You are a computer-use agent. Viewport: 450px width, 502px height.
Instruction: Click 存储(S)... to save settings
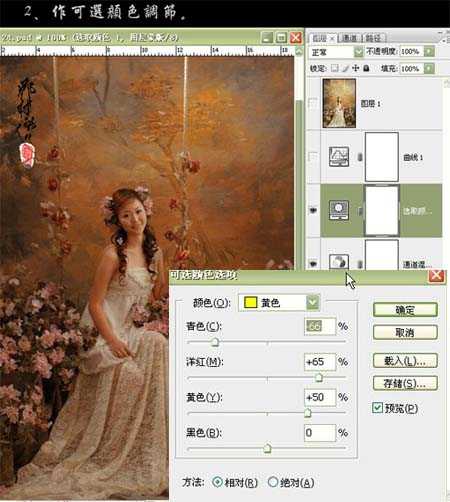pyautogui.click(x=405, y=383)
